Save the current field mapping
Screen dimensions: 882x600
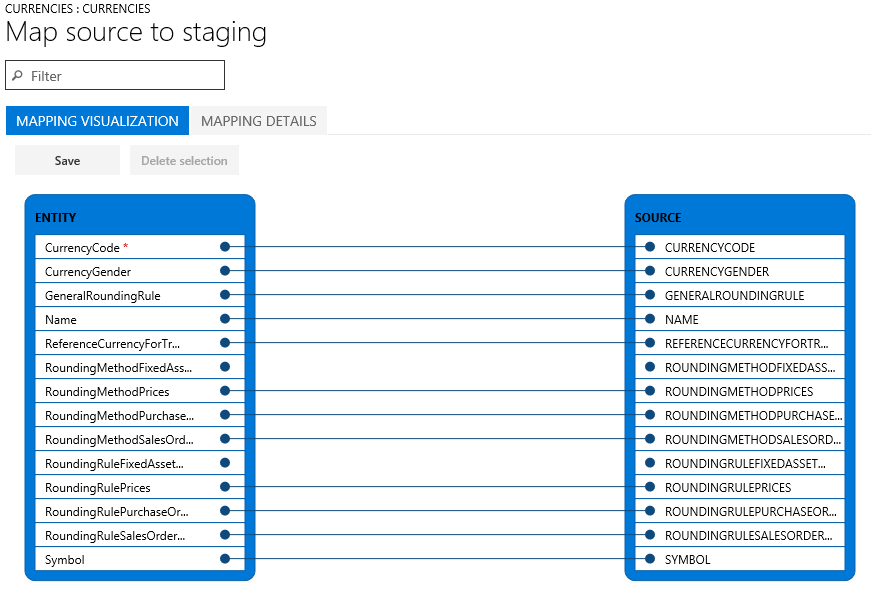point(66,160)
